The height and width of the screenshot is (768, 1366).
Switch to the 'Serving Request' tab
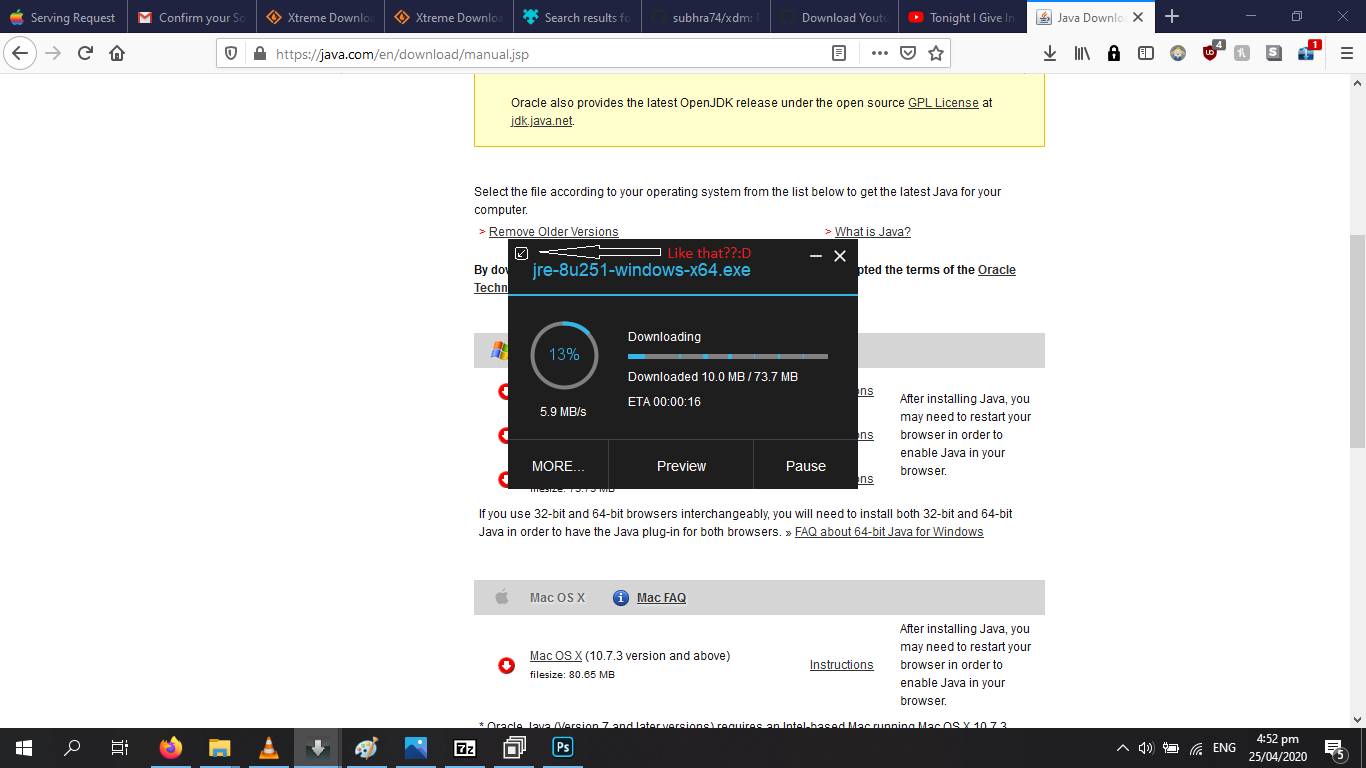click(x=63, y=16)
